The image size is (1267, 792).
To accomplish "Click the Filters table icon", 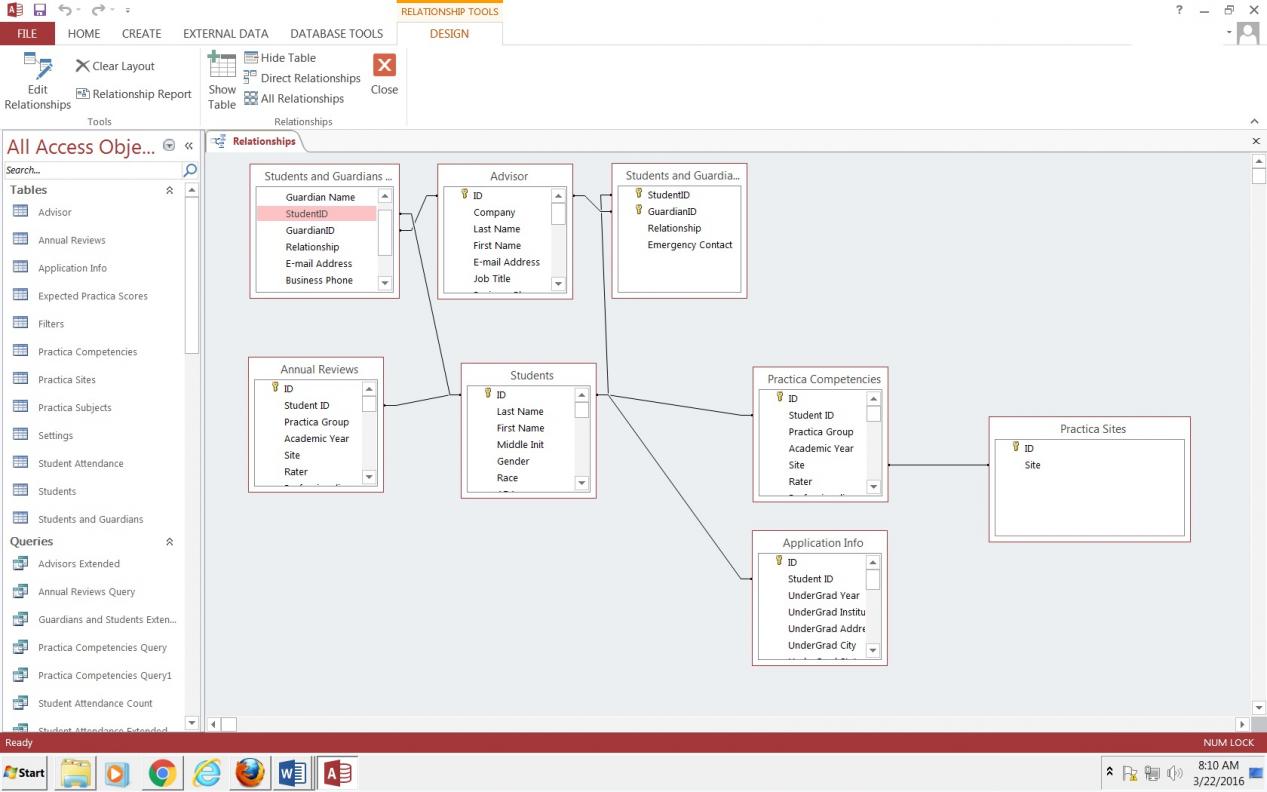I will tap(20, 323).
